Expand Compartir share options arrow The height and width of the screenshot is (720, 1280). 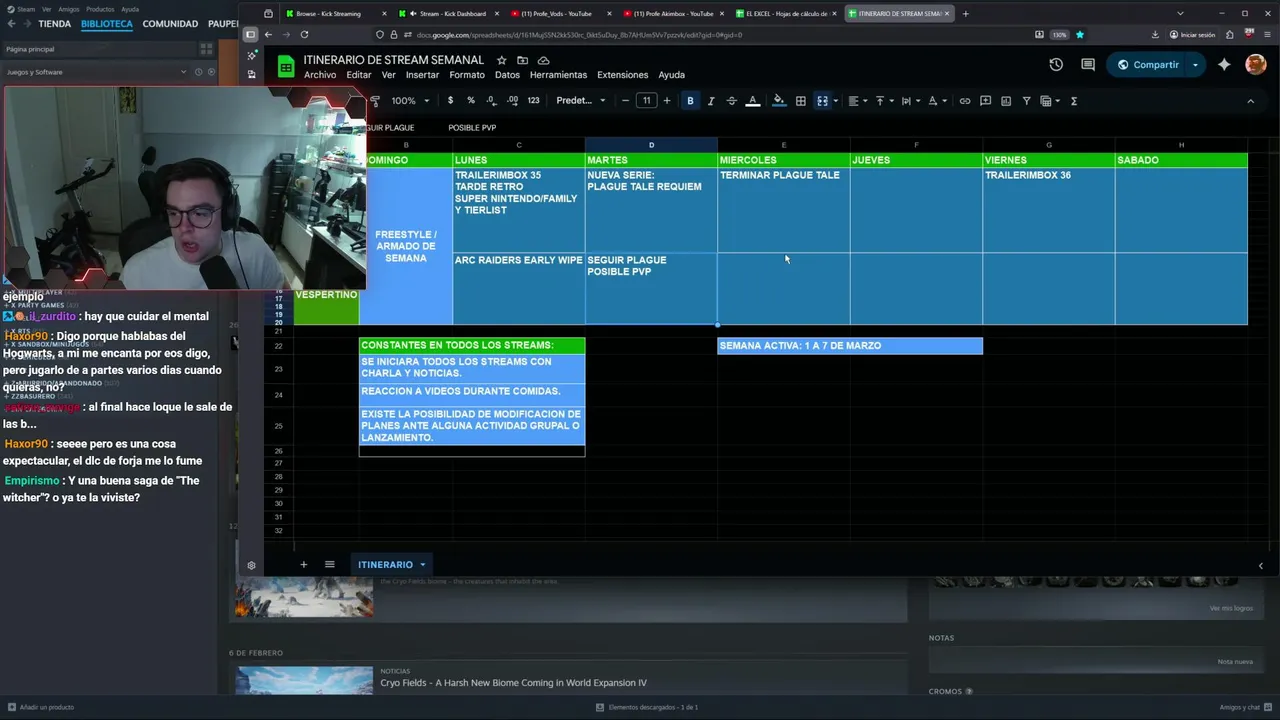pyautogui.click(x=1195, y=65)
